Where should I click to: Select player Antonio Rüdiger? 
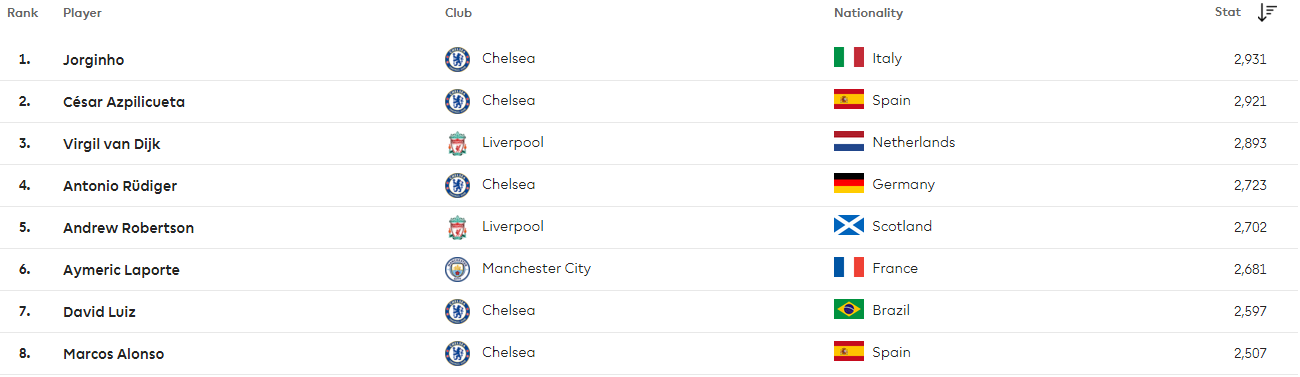(119, 185)
